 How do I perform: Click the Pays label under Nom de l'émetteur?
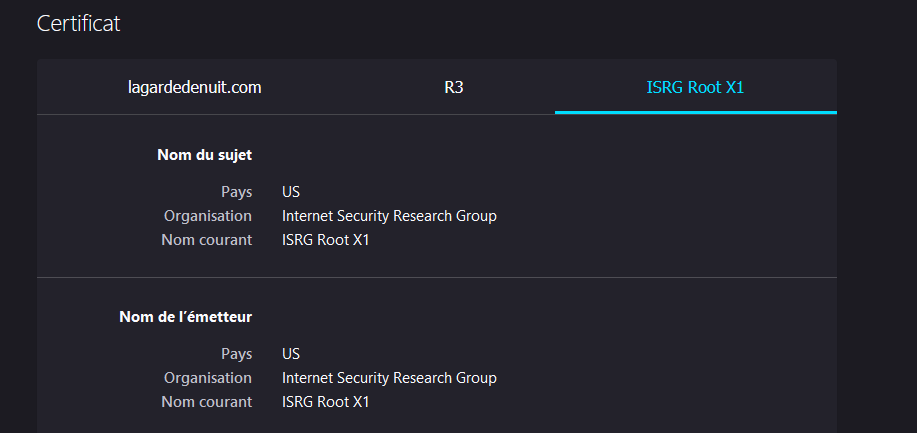click(237, 354)
